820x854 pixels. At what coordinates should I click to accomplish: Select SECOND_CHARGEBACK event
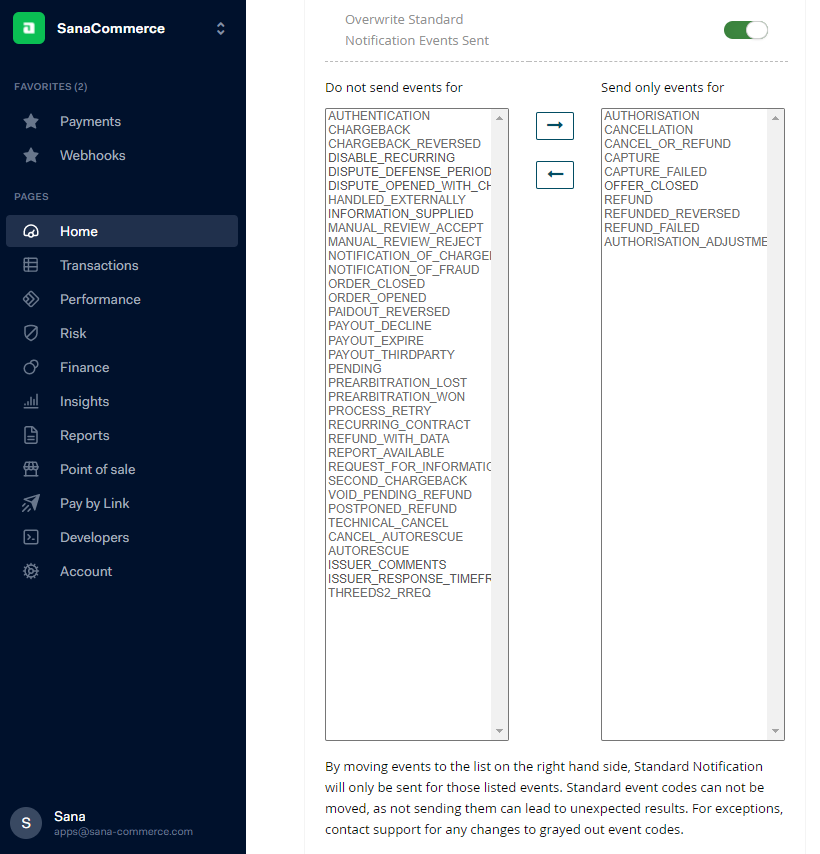(x=397, y=481)
